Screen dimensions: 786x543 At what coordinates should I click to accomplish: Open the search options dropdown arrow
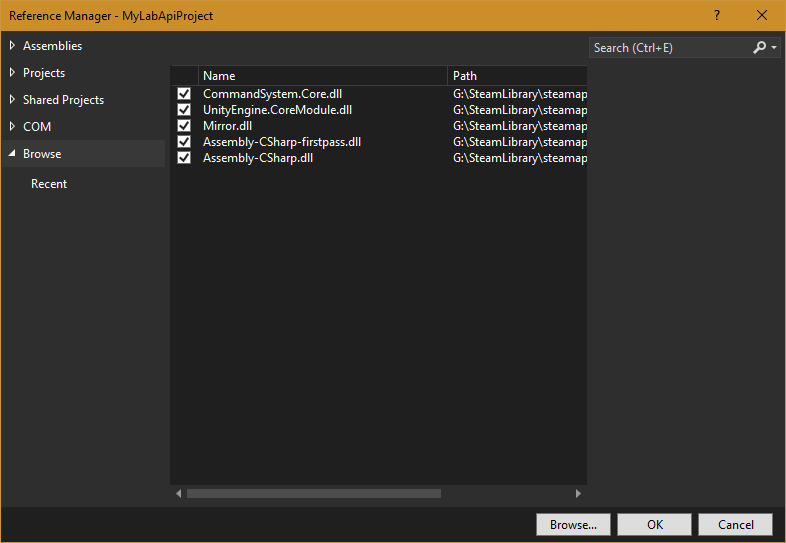point(774,48)
